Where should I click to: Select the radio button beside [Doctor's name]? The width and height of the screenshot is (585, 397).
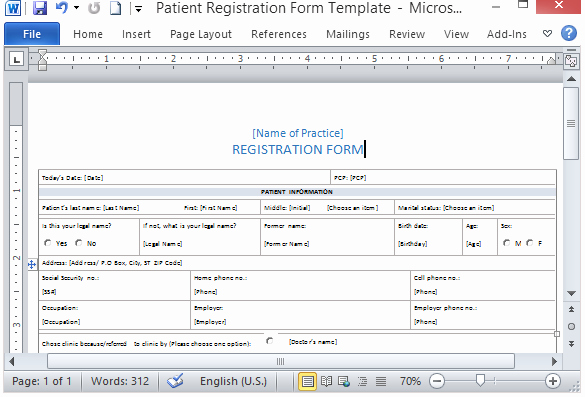269,341
